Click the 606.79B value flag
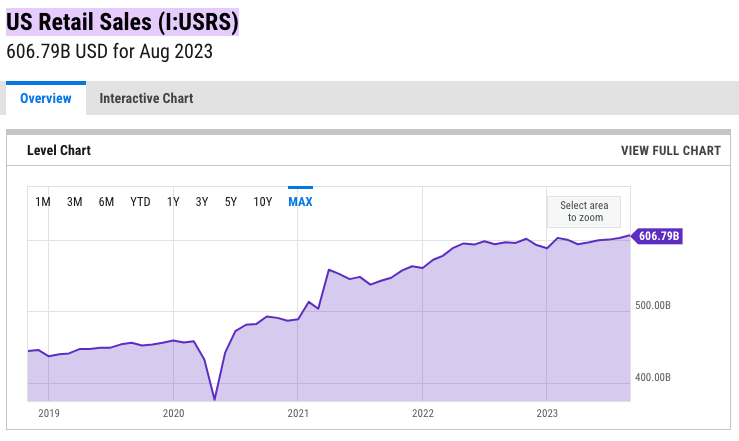The width and height of the screenshot is (739, 441). point(659,236)
